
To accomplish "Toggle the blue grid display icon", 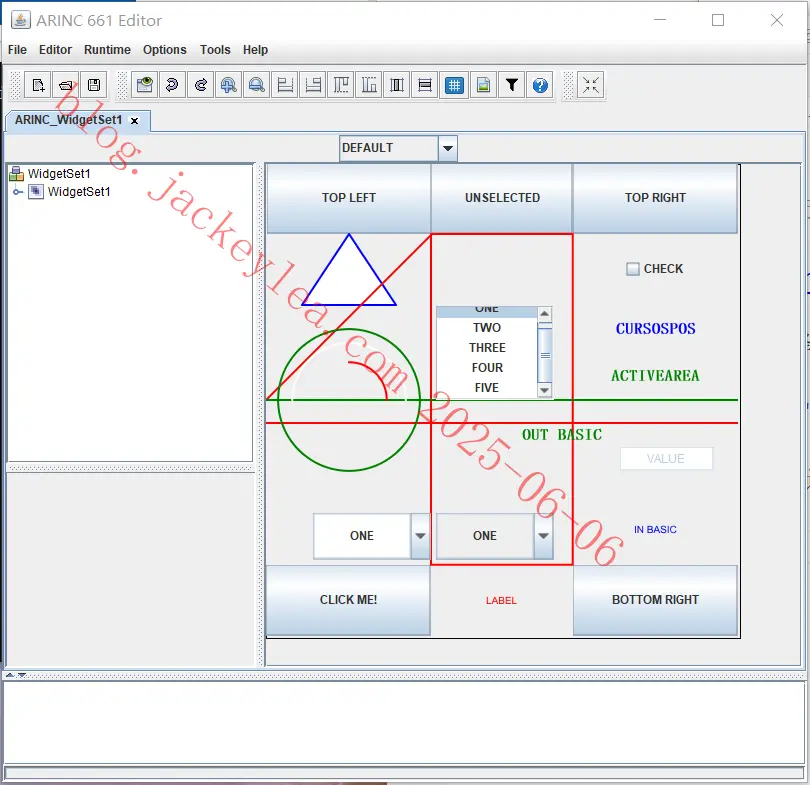I will pyautogui.click(x=454, y=85).
